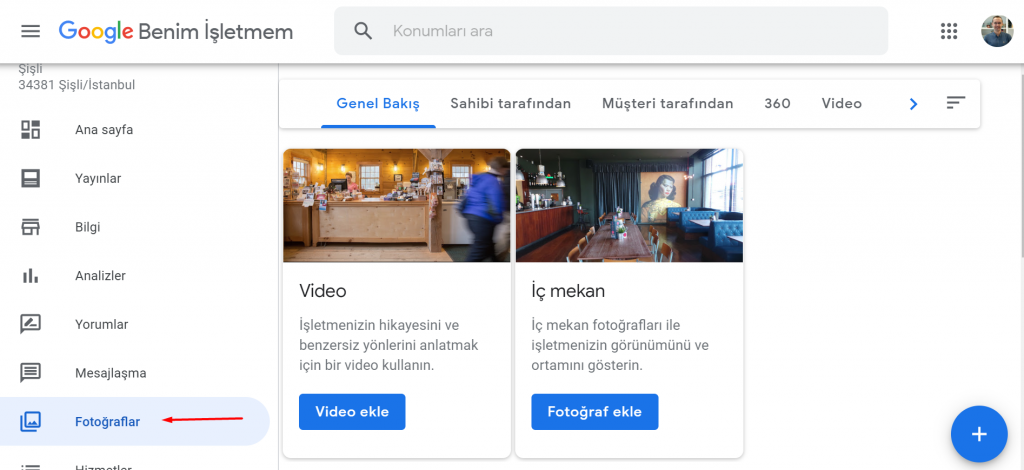Click the Google Benim İşletmem logo
This screenshot has width=1024, height=470.
(176, 31)
